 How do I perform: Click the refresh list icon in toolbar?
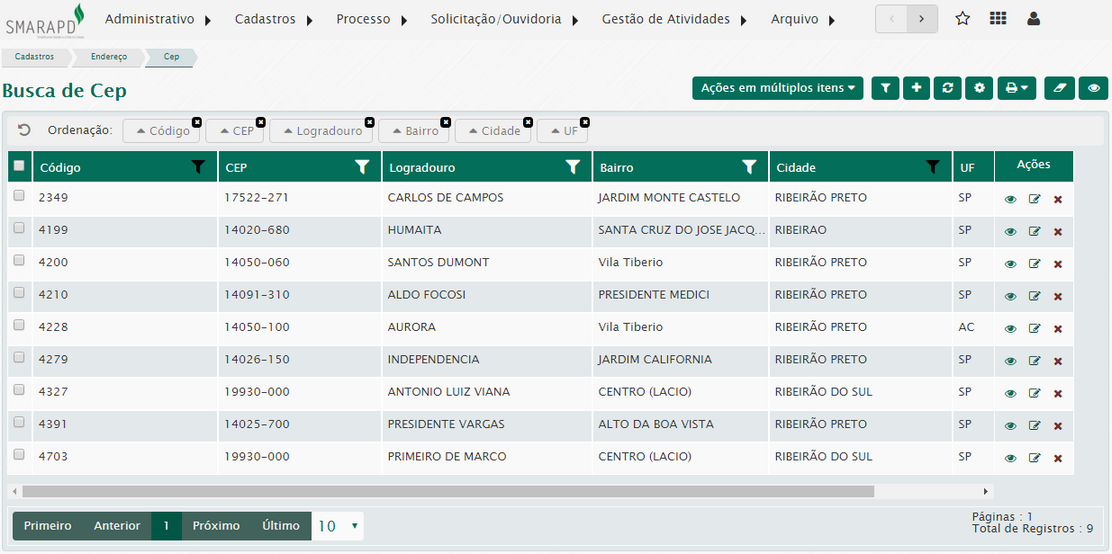[x=947, y=88]
